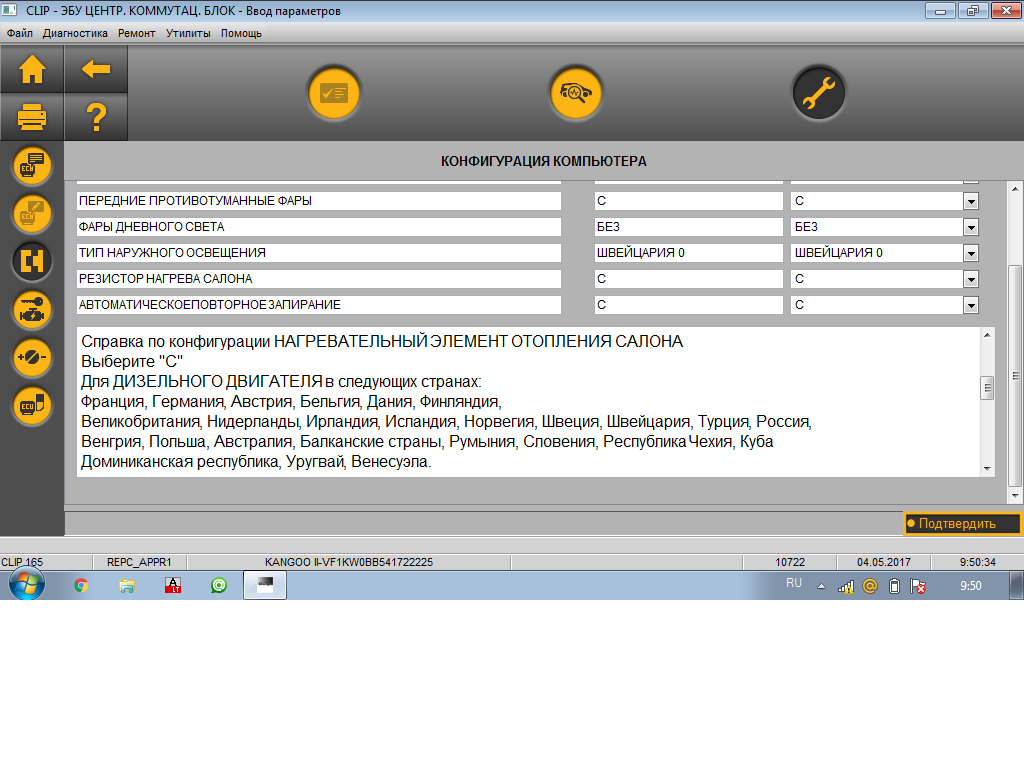Viewport: 1024px width, 768px height.
Task: Click the КОНФИГУРАЦИЯ КОМПЬЮТЕРА heading
Action: pos(543,161)
